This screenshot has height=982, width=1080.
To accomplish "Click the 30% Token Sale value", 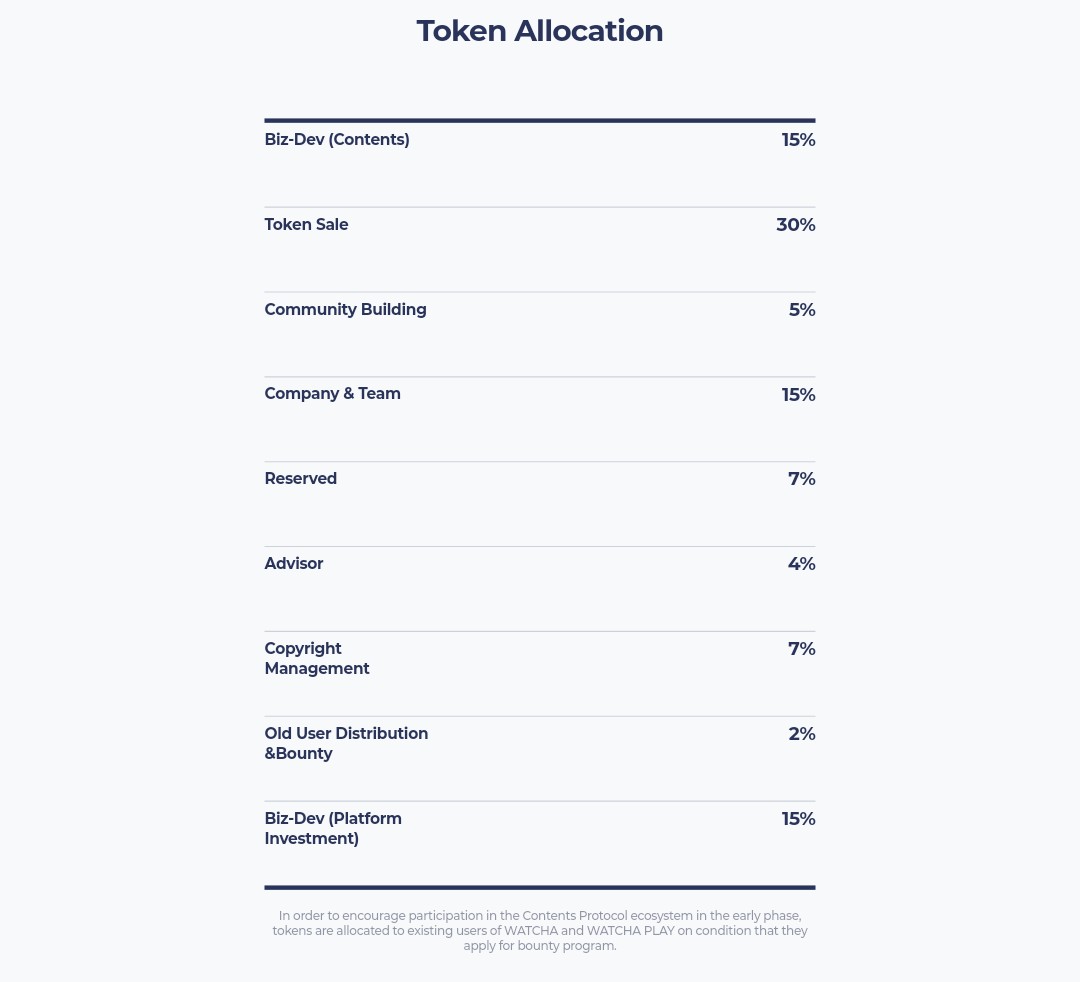I will pyautogui.click(x=796, y=224).
